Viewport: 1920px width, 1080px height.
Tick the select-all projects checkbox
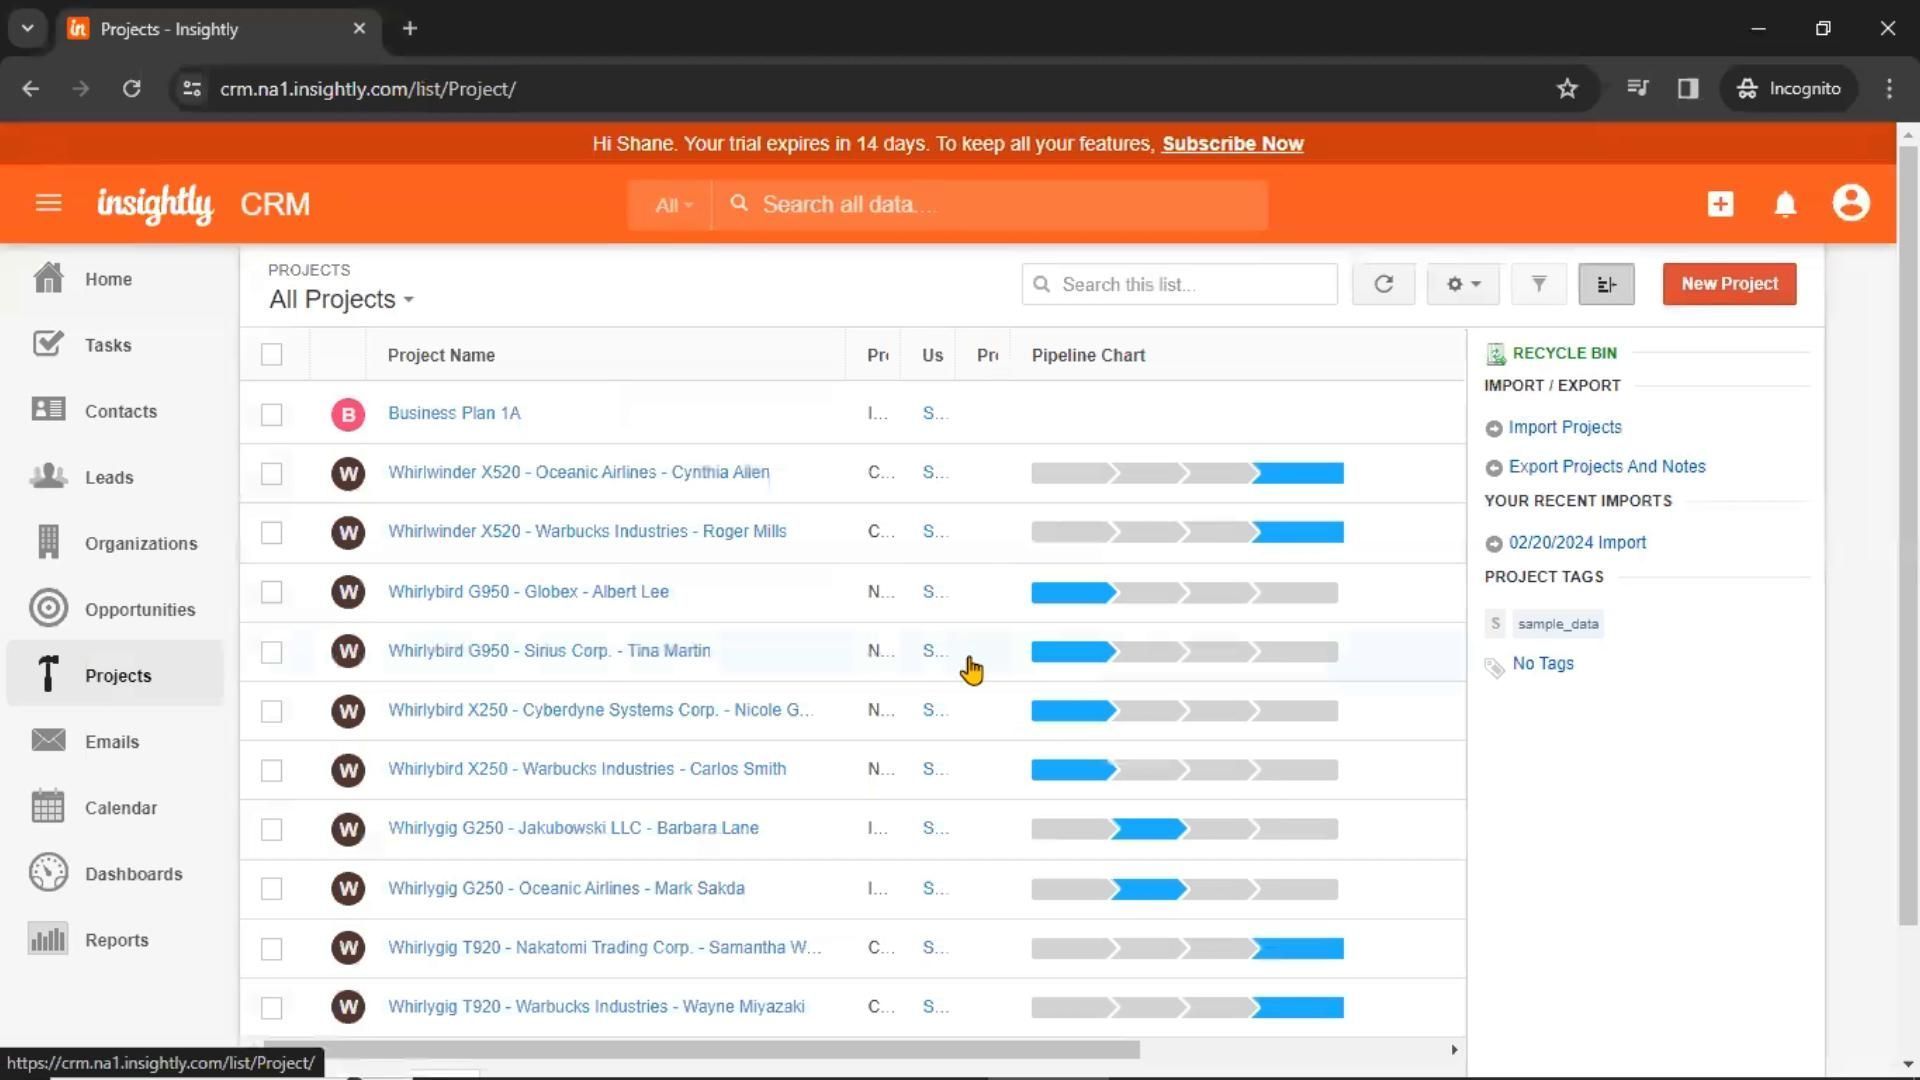pos(271,355)
